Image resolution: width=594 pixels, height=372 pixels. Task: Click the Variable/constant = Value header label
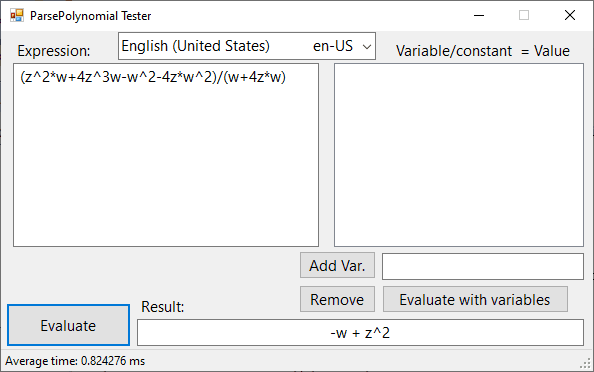[483, 51]
